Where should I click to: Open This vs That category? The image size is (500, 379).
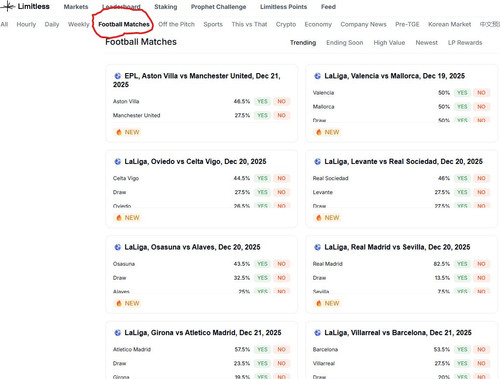point(249,24)
